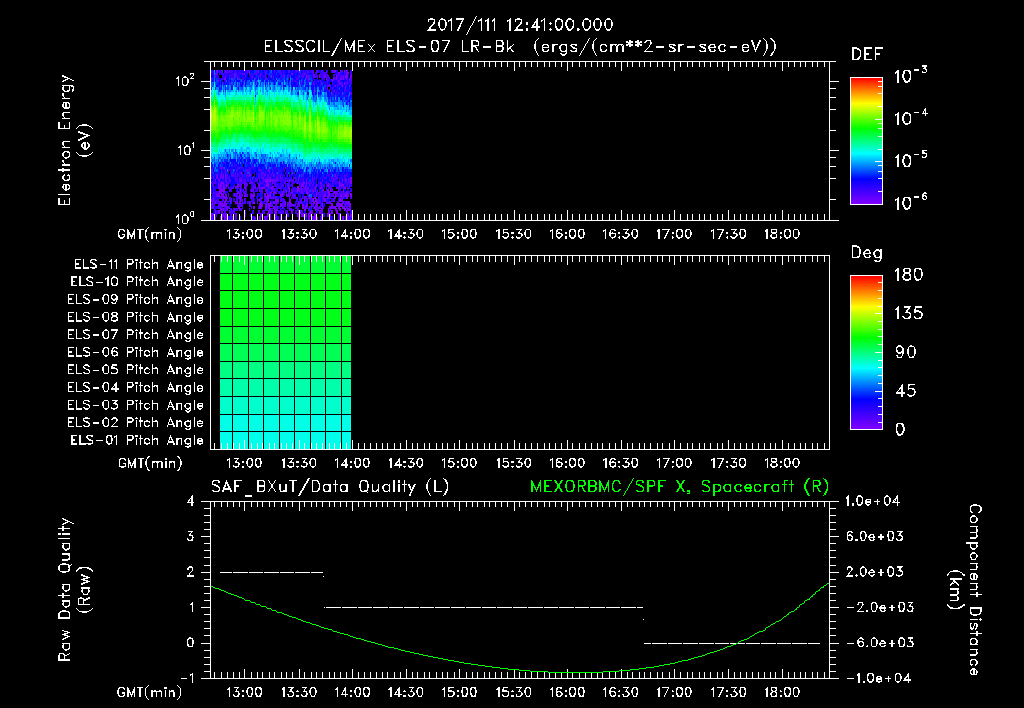Click the ELS-02 Pitch Angle row label

tap(135, 423)
